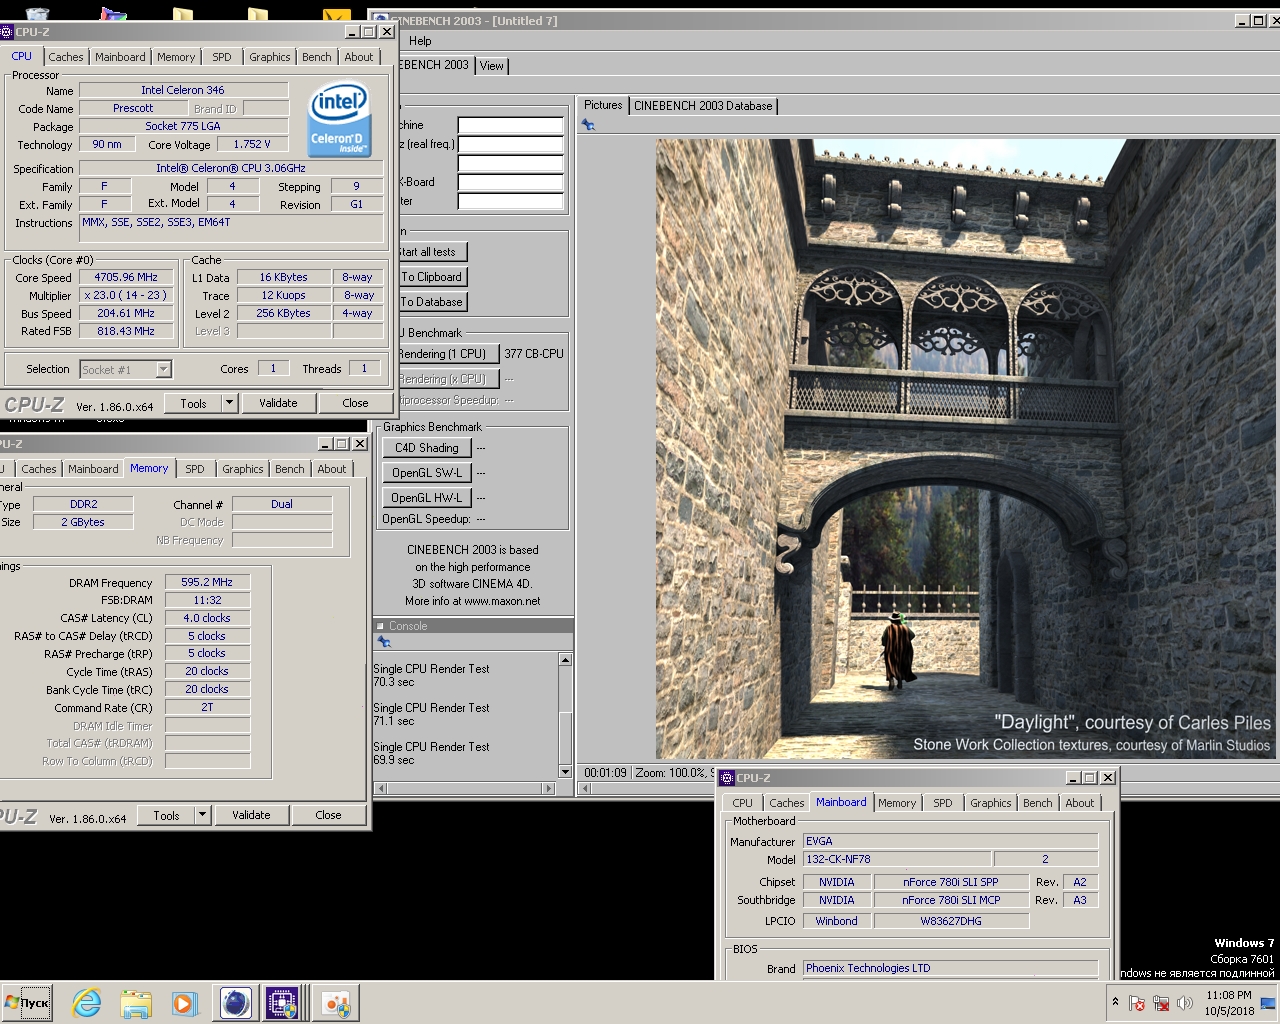Screen dimensions: 1280x1024
Task: Open Windows Explorer from the taskbar
Action: (x=135, y=1003)
